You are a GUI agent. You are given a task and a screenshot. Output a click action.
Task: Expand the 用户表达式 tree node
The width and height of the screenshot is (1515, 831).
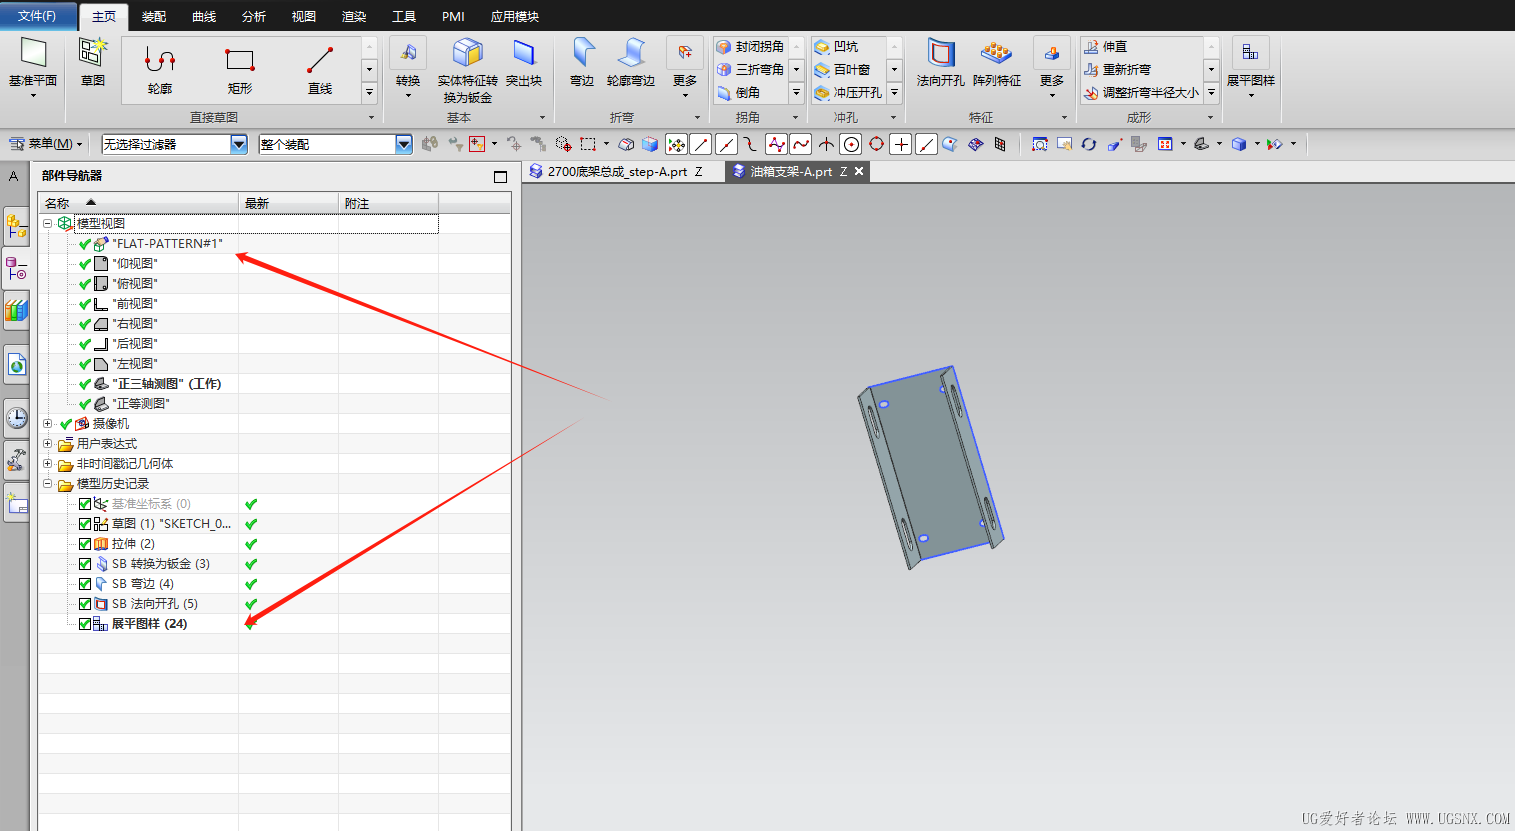pyautogui.click(x=47, y=444)
